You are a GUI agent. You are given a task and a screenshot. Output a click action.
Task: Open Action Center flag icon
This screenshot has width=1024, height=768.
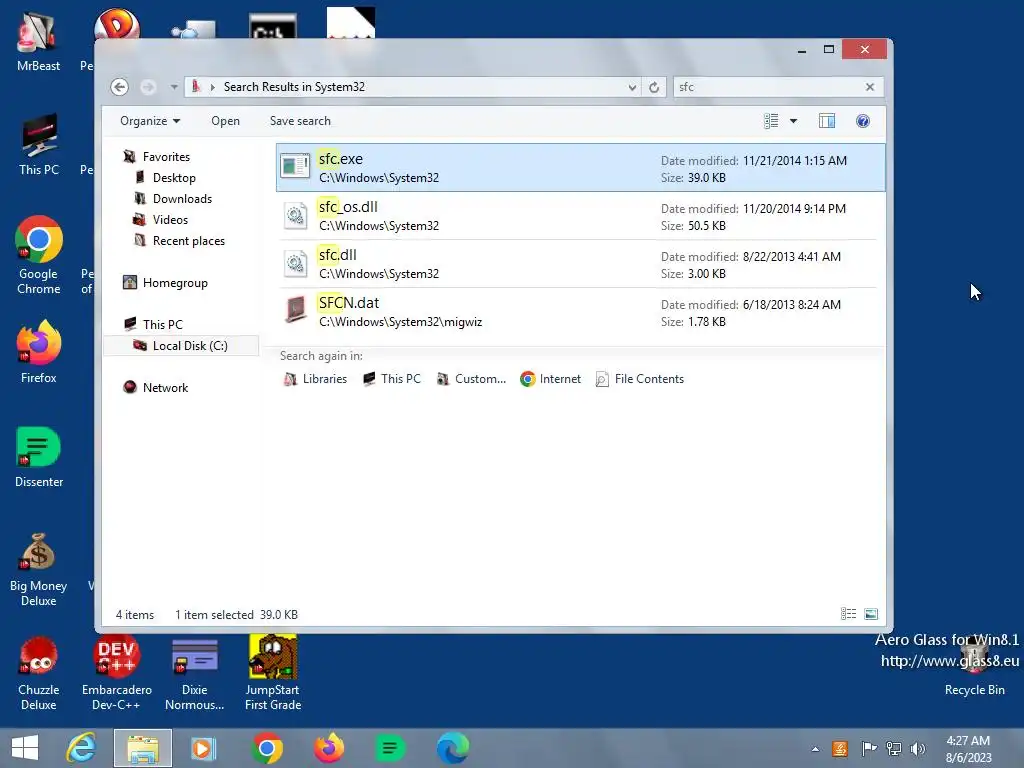point(869,749)
